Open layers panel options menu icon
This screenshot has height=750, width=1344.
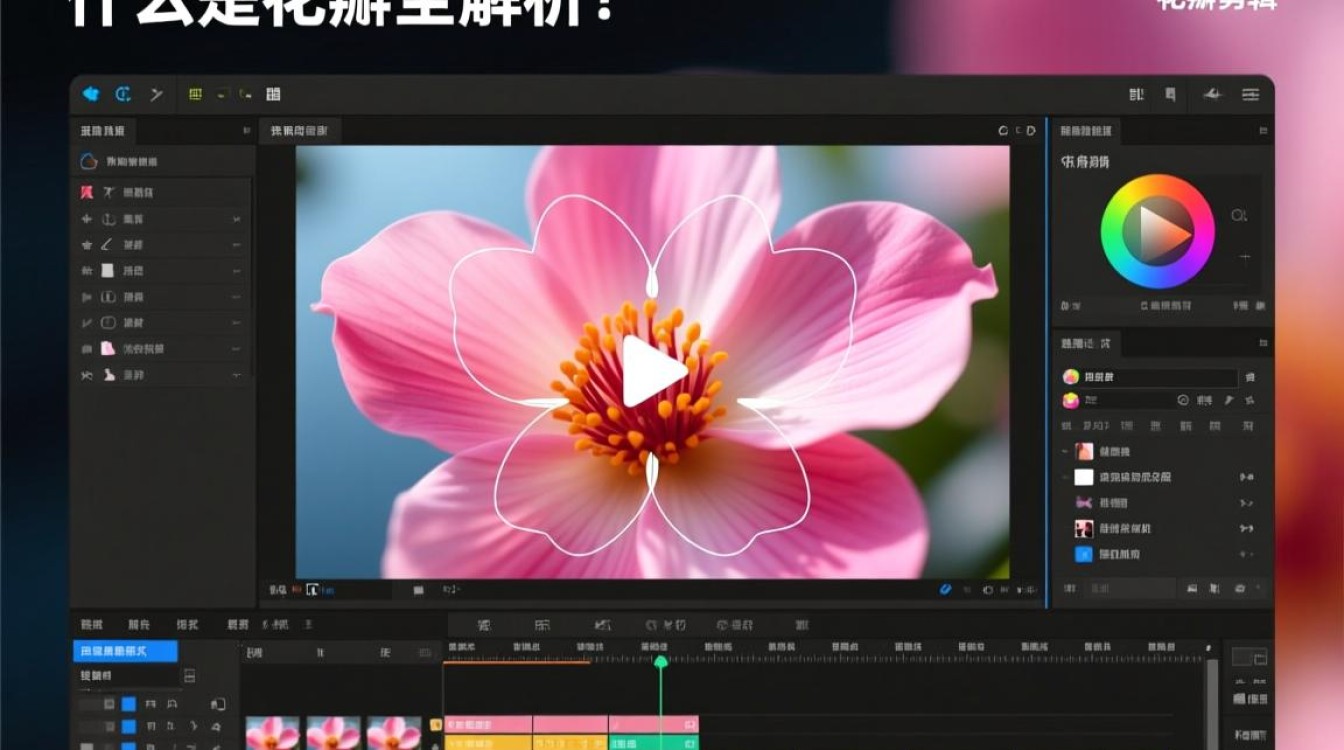tap(1264, 343)
